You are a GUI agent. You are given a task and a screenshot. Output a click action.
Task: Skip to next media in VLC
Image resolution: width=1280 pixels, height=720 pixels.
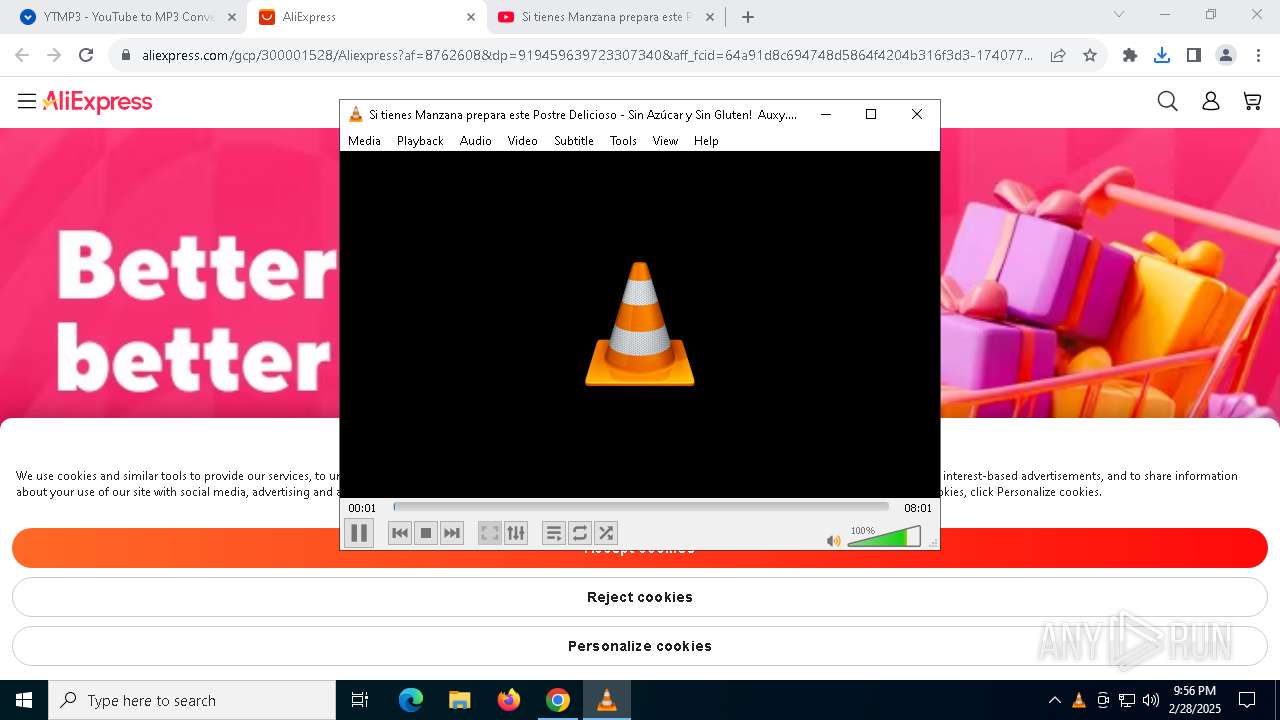452,533
